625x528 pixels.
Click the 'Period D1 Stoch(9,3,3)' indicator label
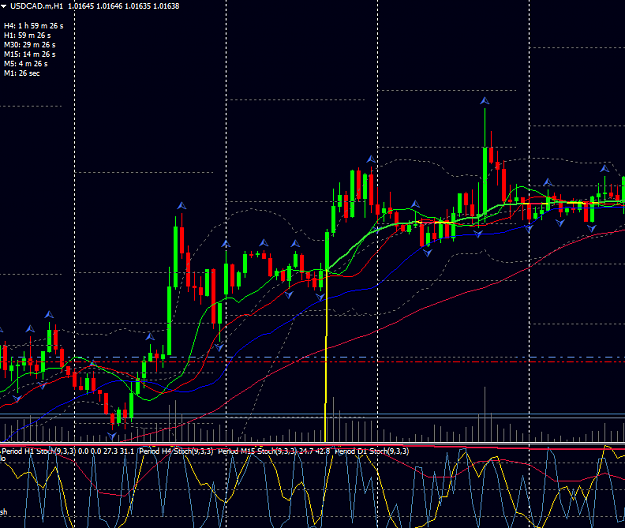[371, 451]
